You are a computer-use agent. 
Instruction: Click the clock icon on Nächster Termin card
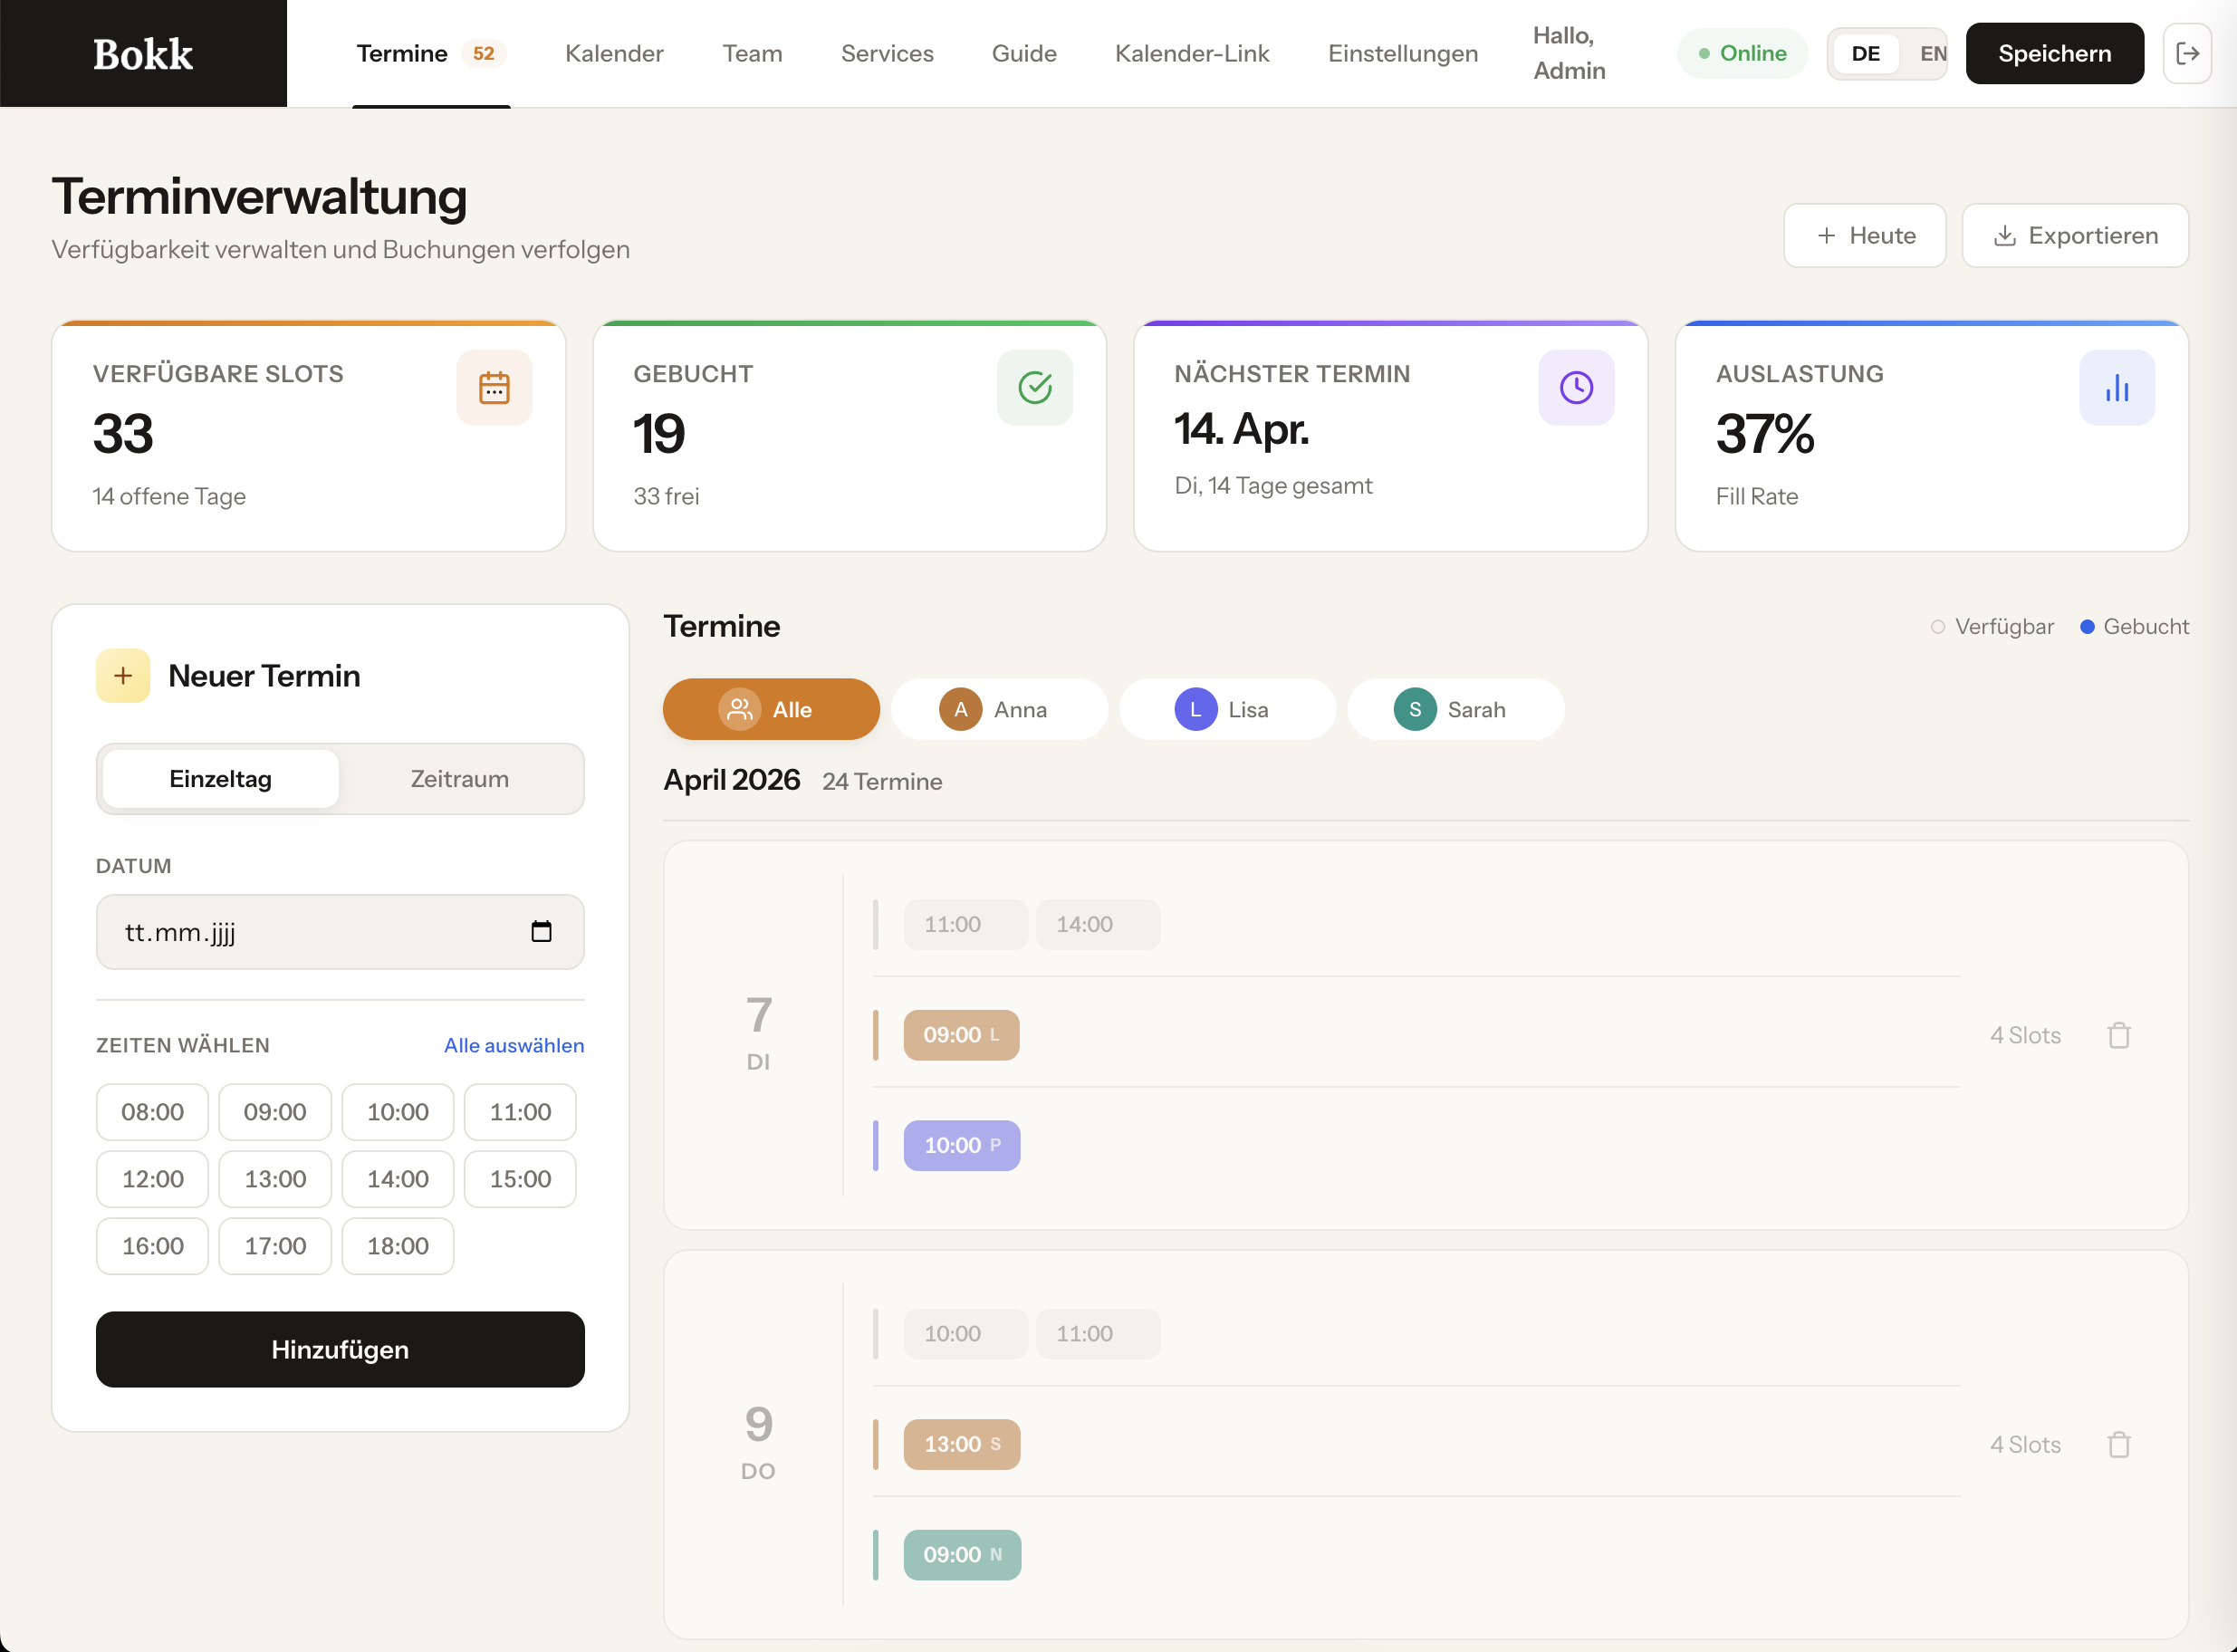tap(1576, 387)
